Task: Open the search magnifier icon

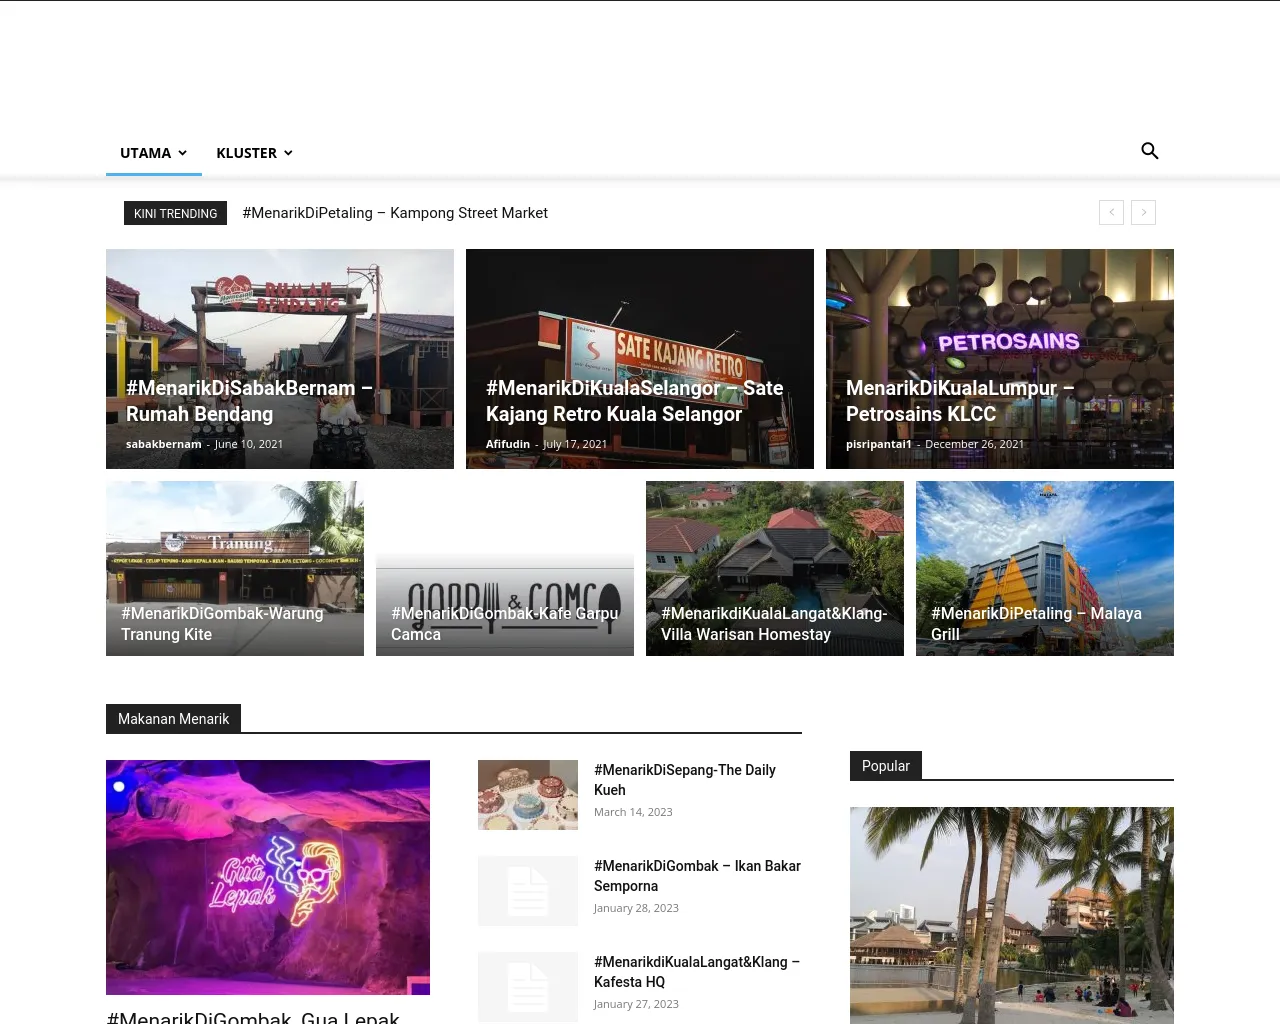Action: click(x=1150, y=151)
